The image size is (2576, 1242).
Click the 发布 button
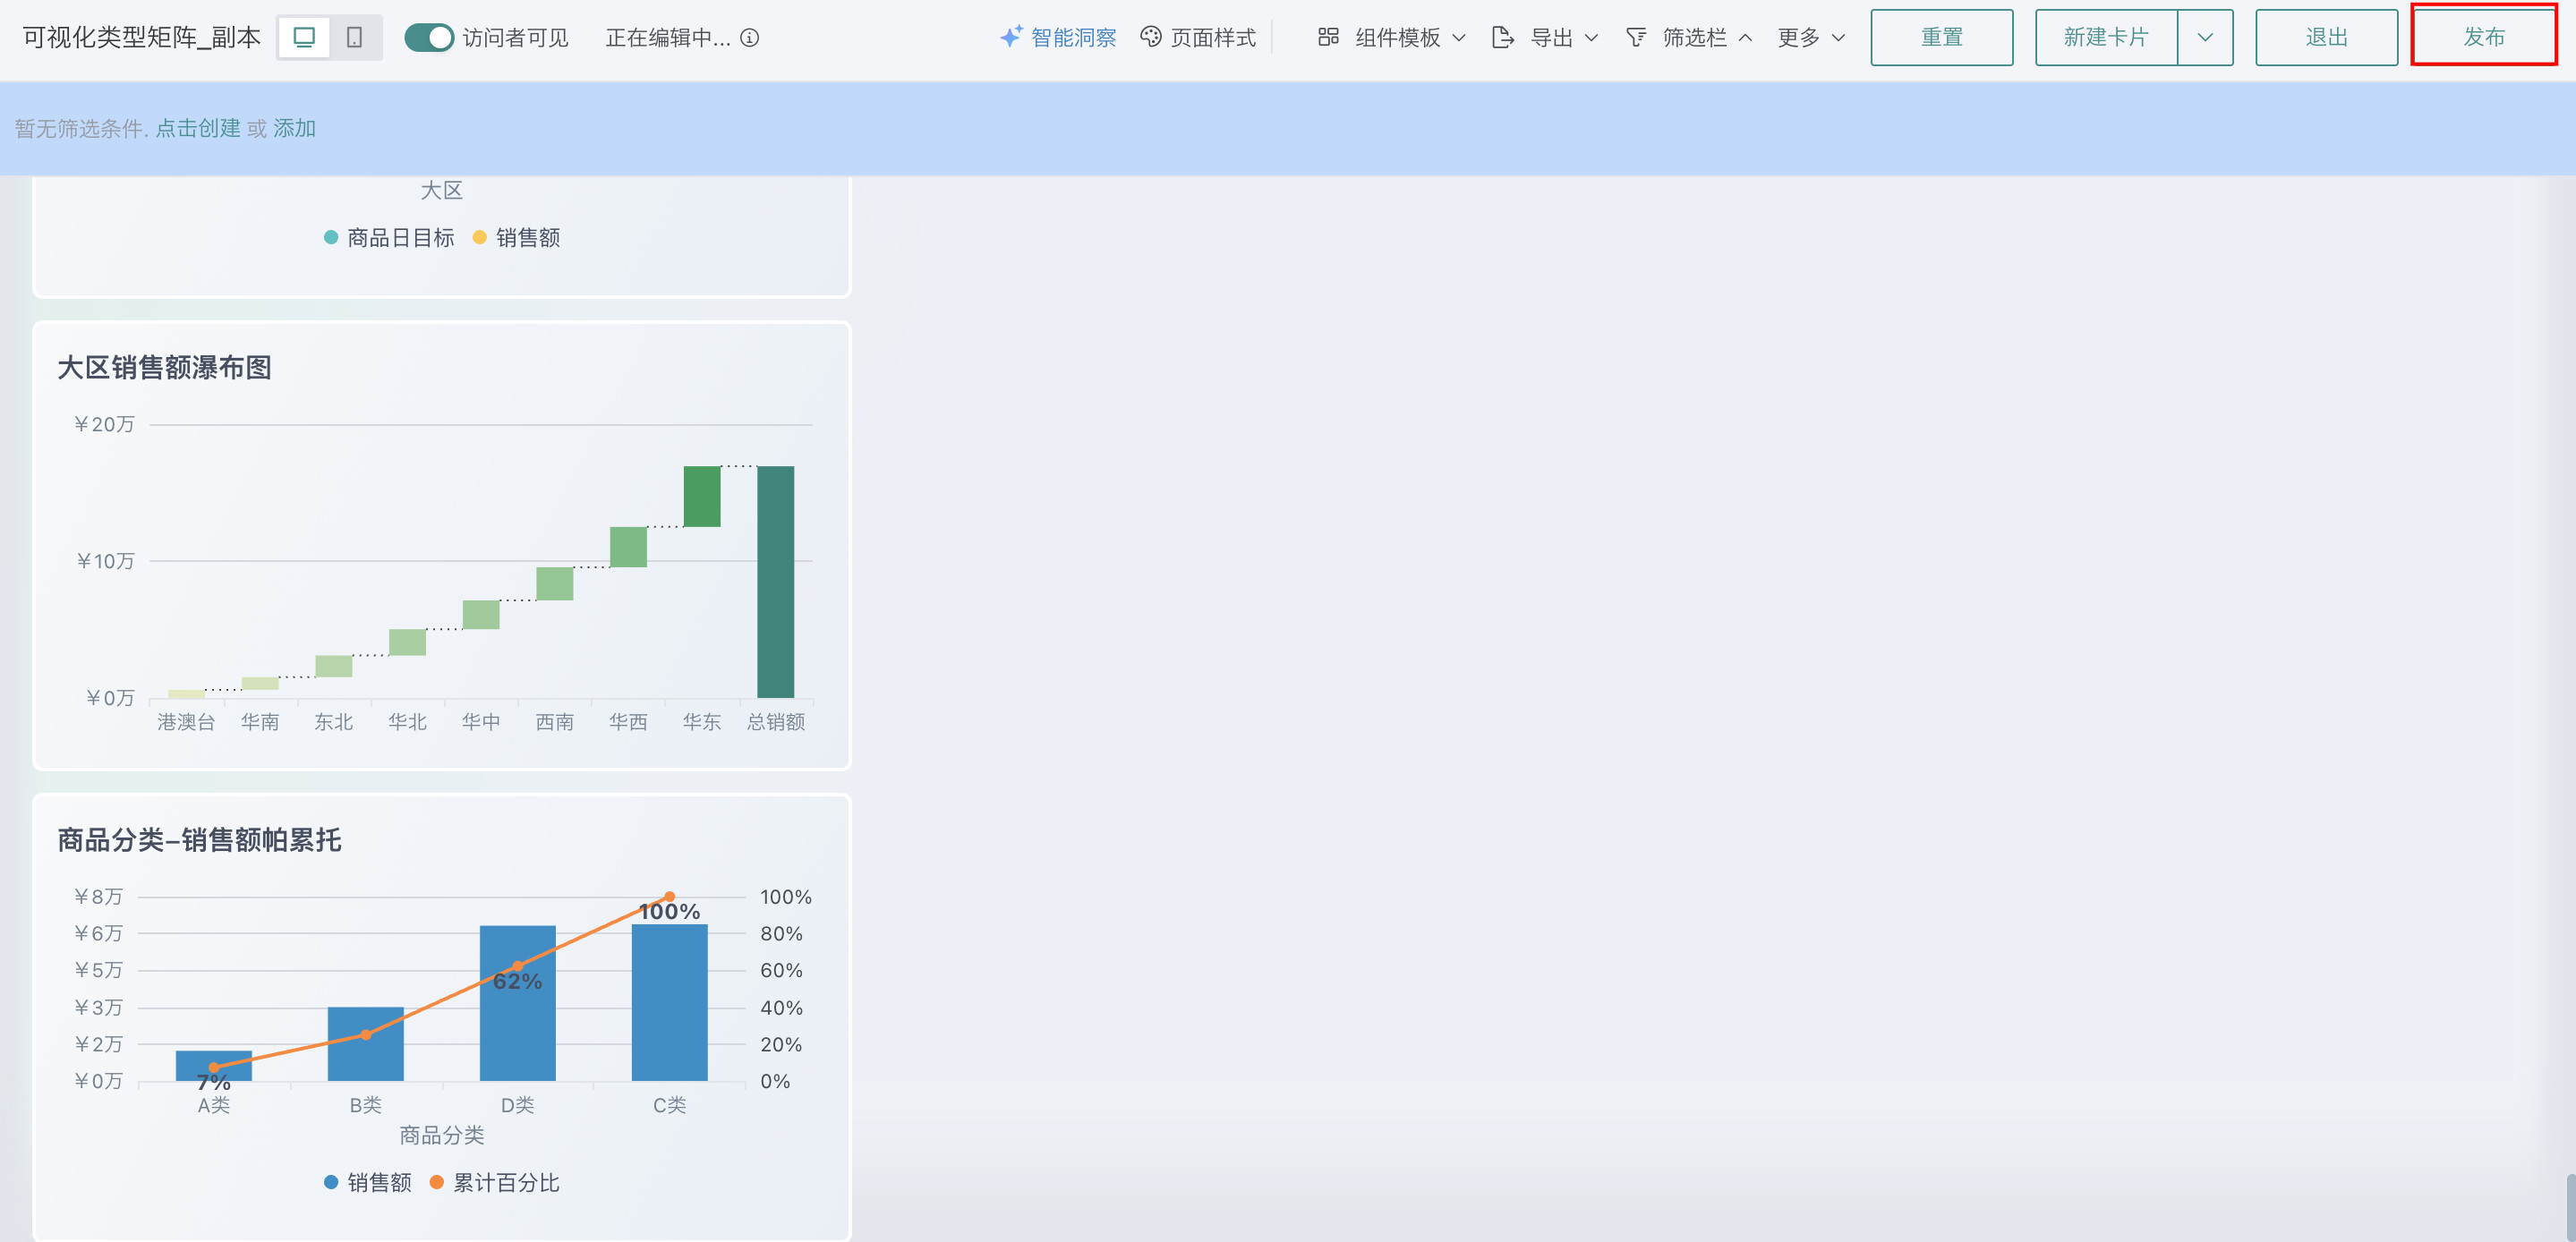(2484, 37)
